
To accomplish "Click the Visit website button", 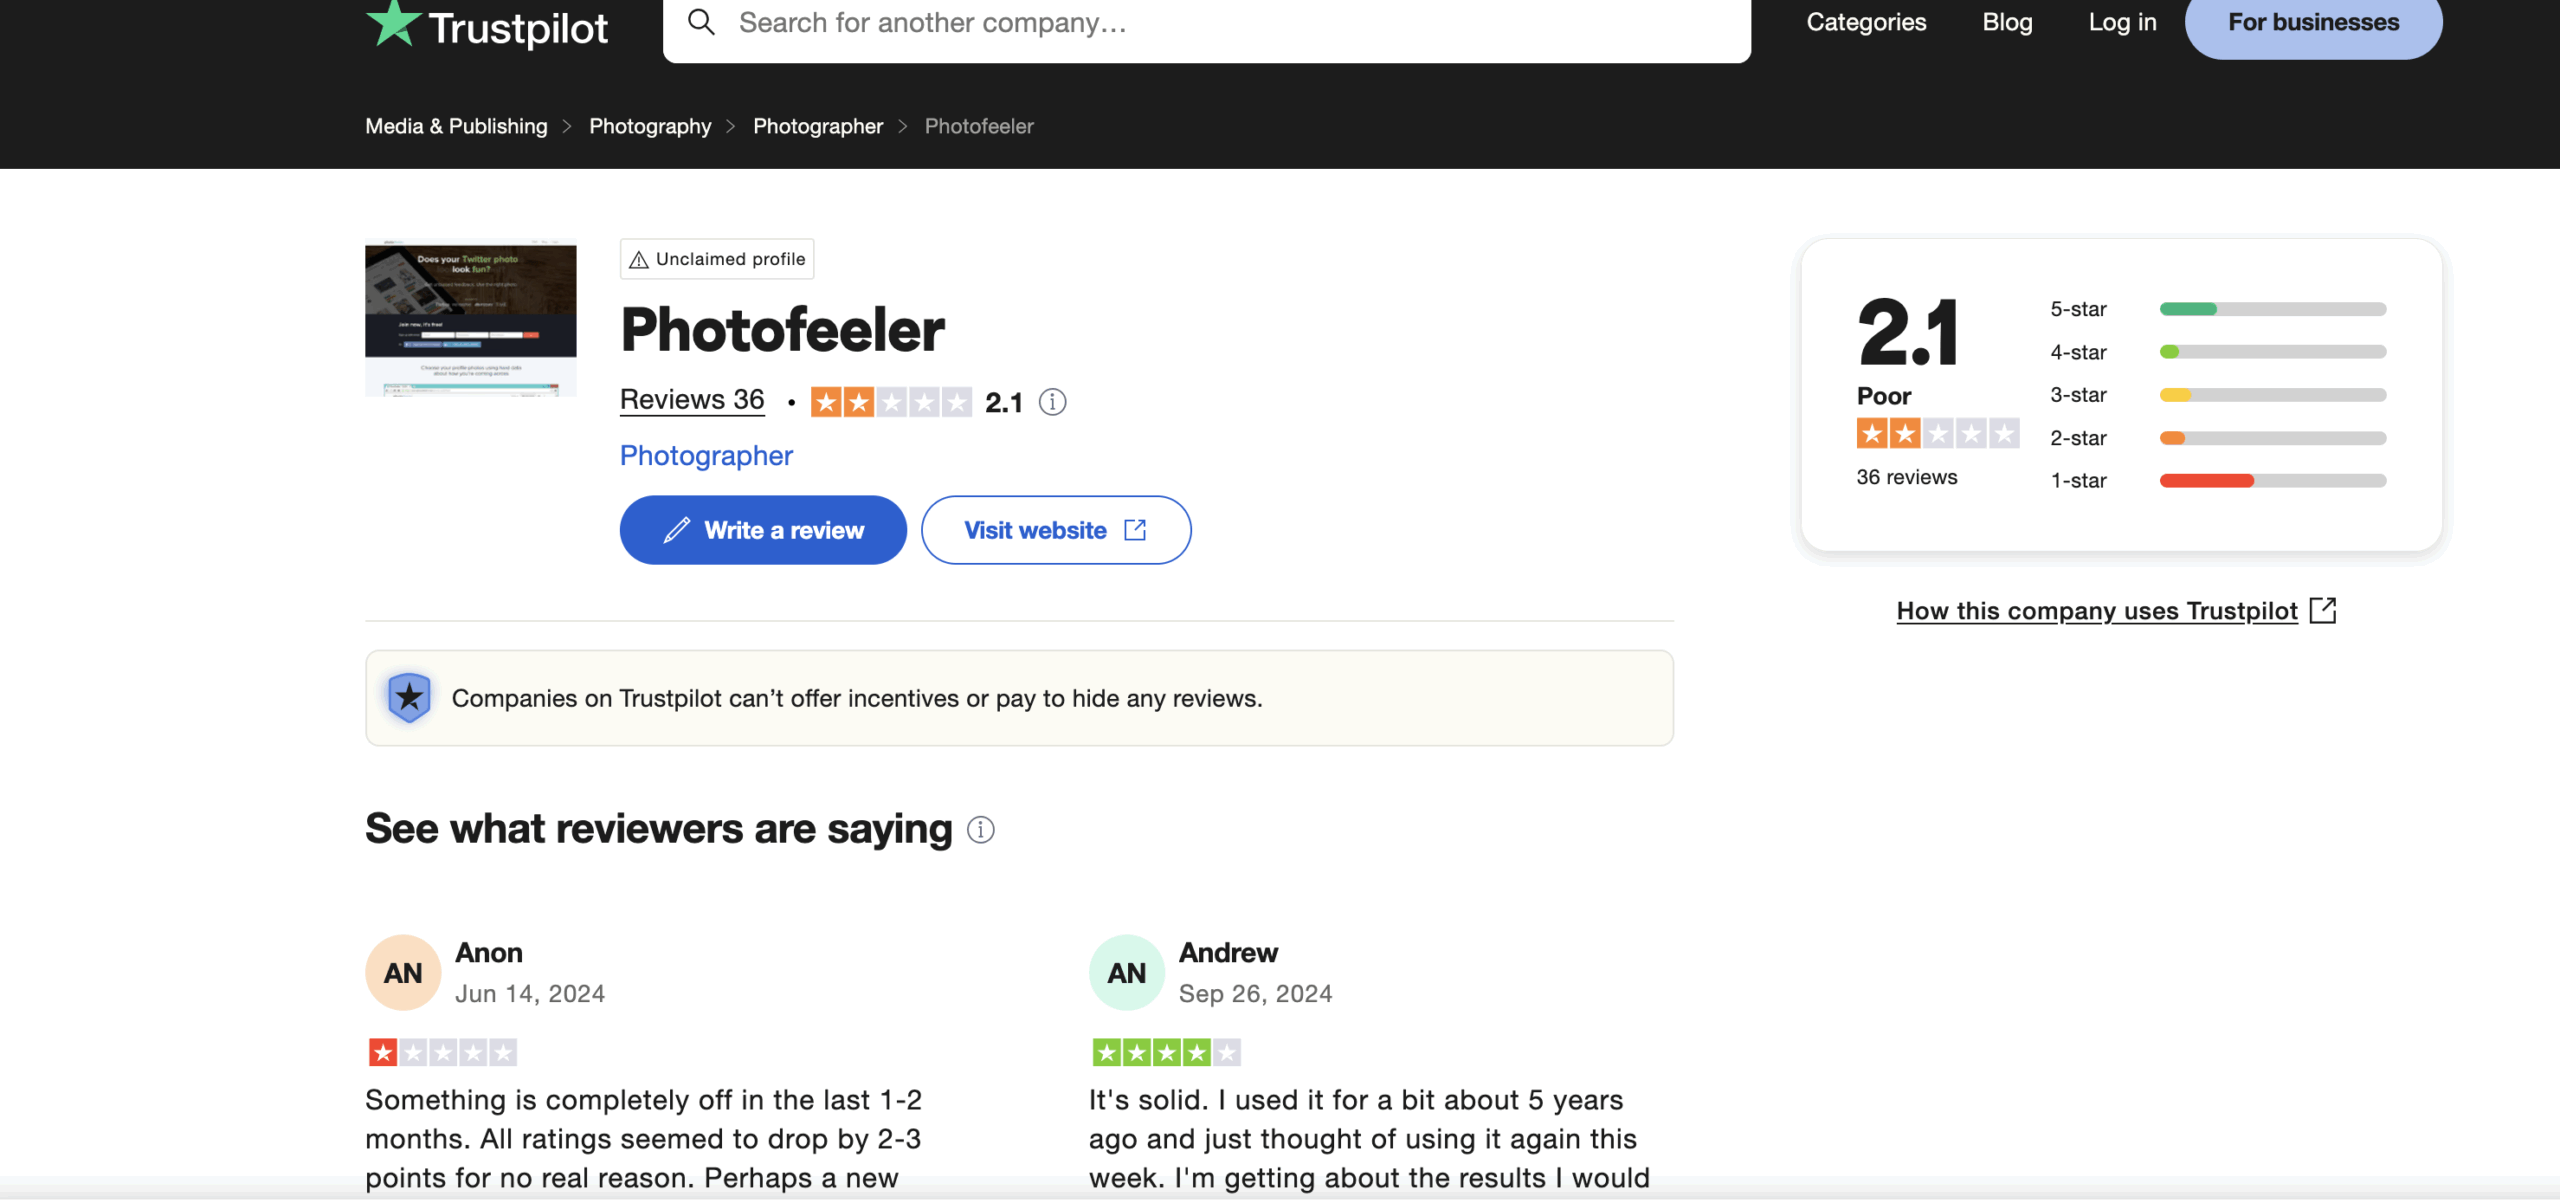I will coord(1055,530).
